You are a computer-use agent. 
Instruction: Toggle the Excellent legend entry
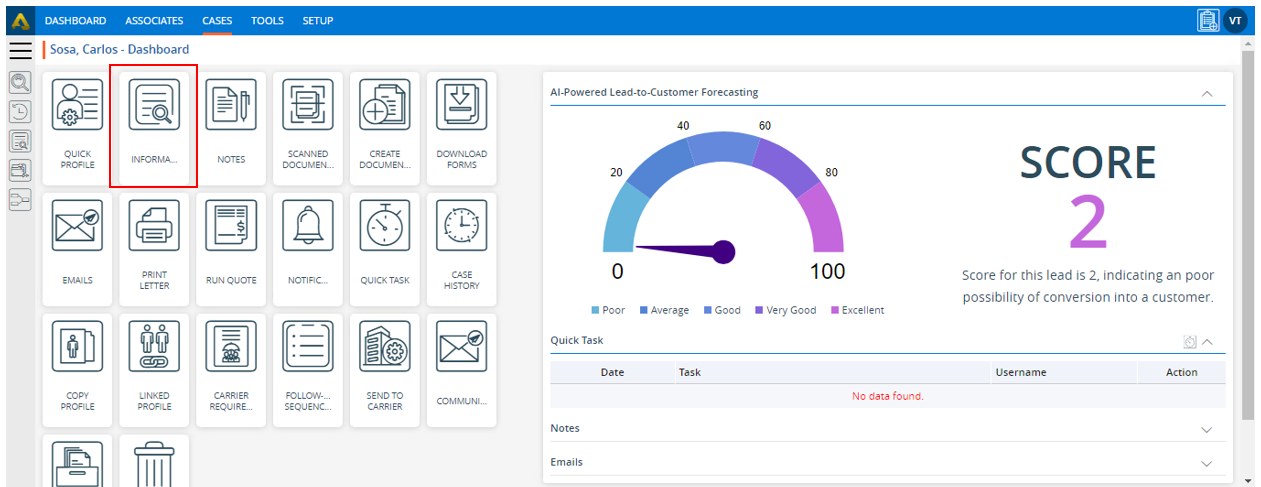(857, 310)
